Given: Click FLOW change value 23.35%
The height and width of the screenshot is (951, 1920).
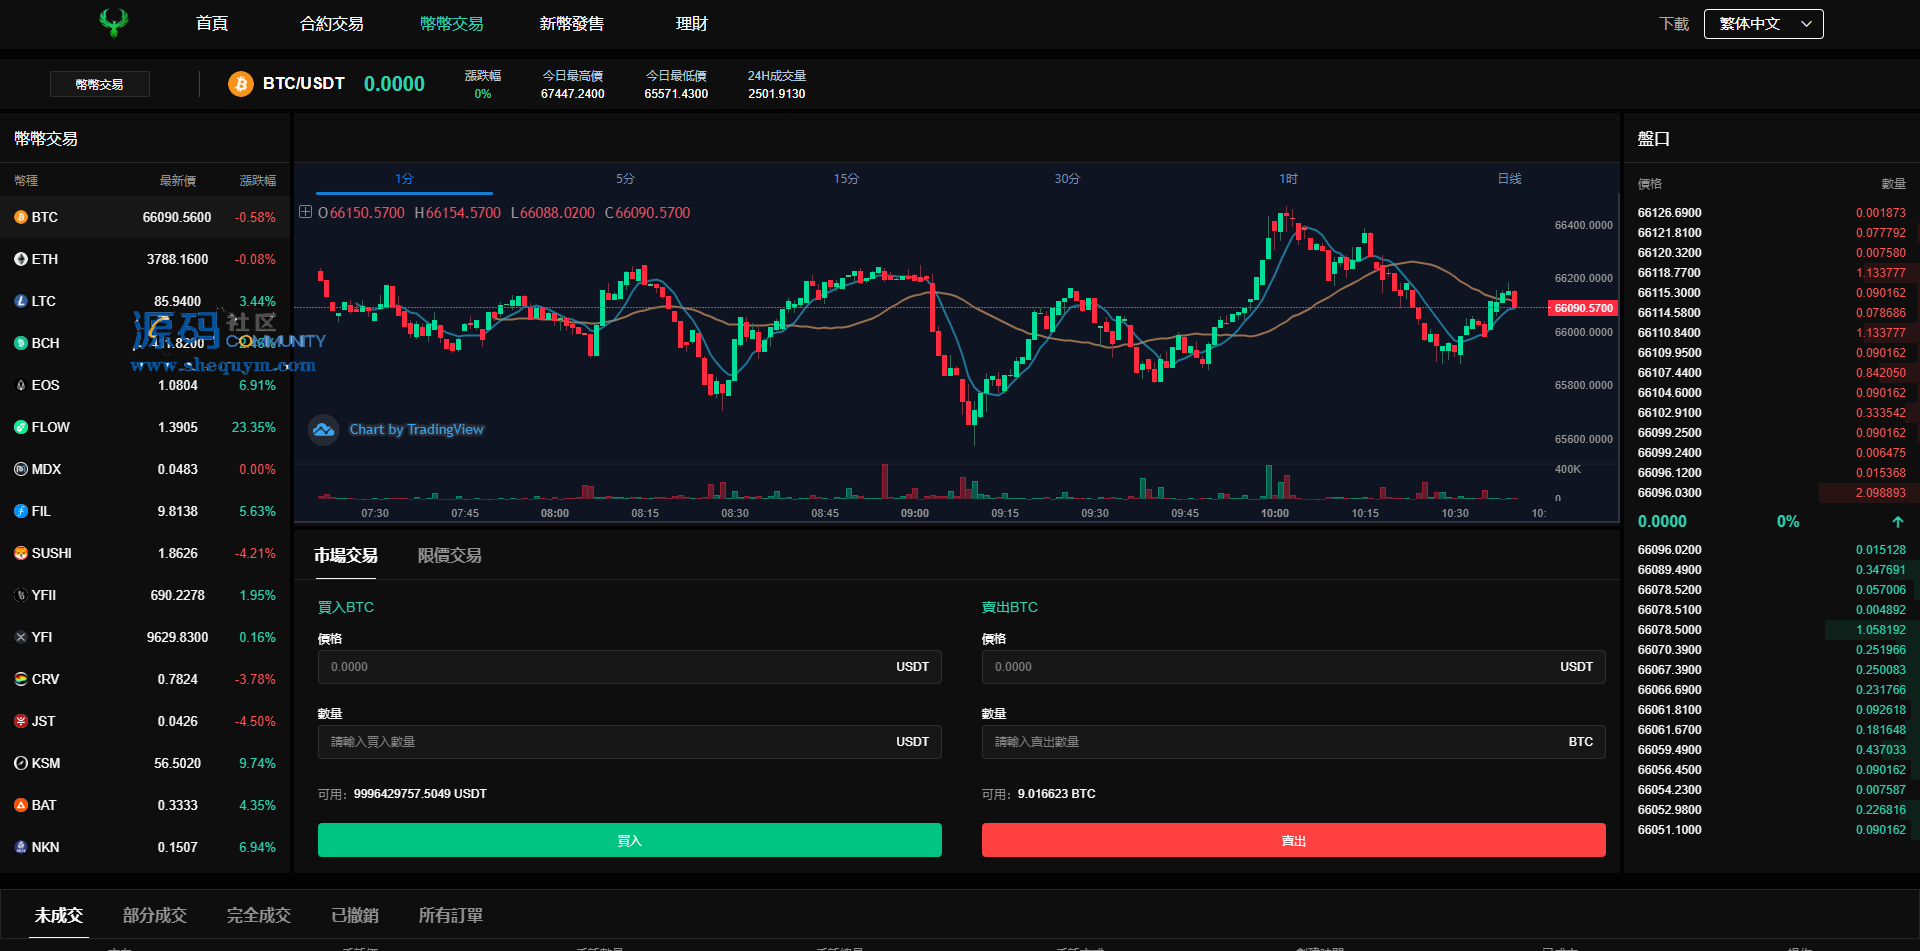Looking at the screenshot, I should point(254,427).
